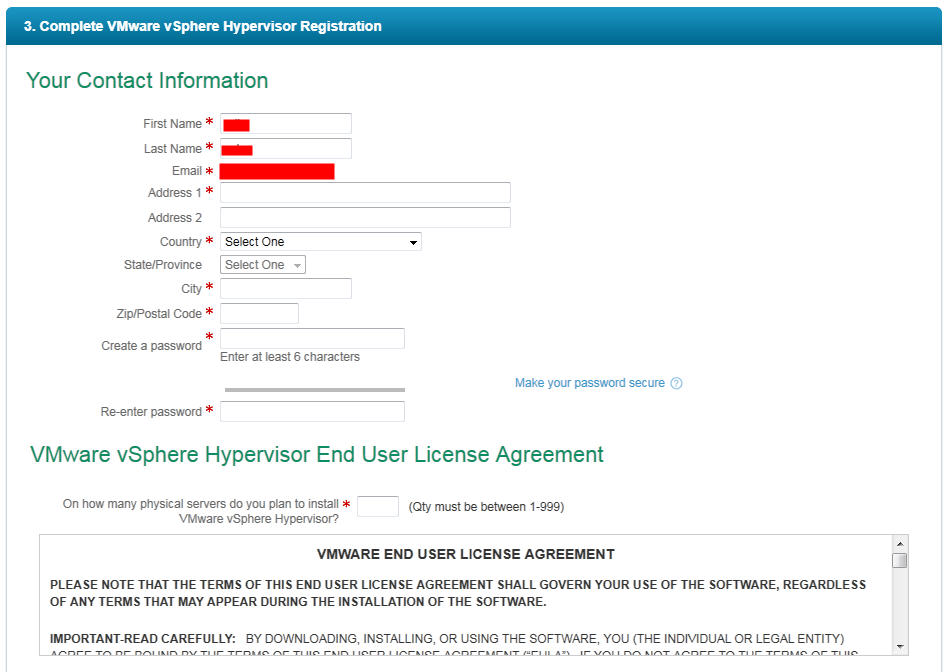952x672 pixels.
Task: Click the redacted Email value
Action: pyautogui.click(x=277, y=171)
